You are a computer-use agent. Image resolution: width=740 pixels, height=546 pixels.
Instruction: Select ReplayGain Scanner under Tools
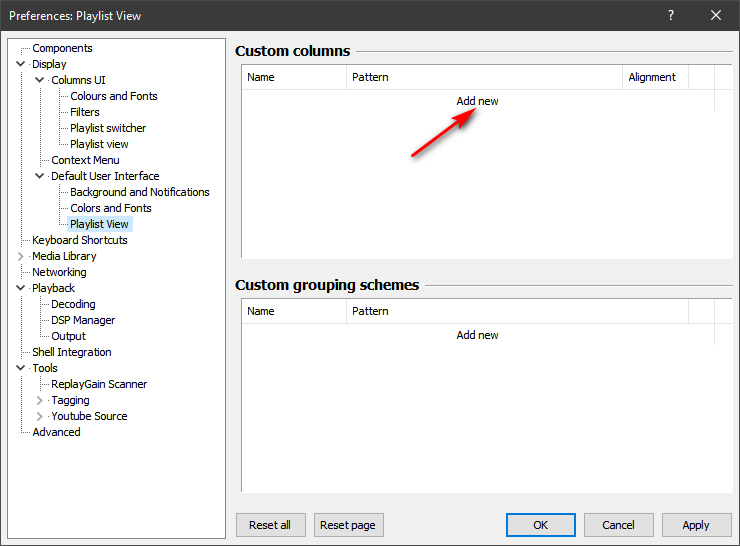[x=99, y=384]
